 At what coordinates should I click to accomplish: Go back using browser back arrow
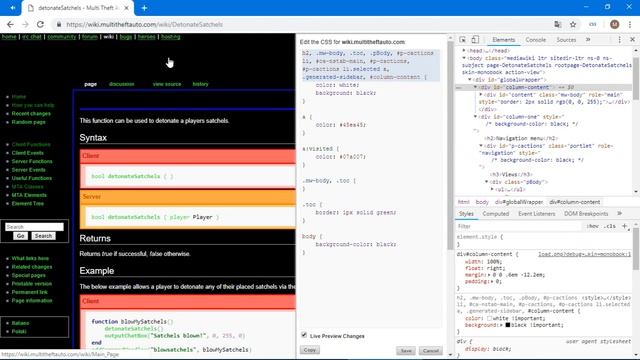10,24
